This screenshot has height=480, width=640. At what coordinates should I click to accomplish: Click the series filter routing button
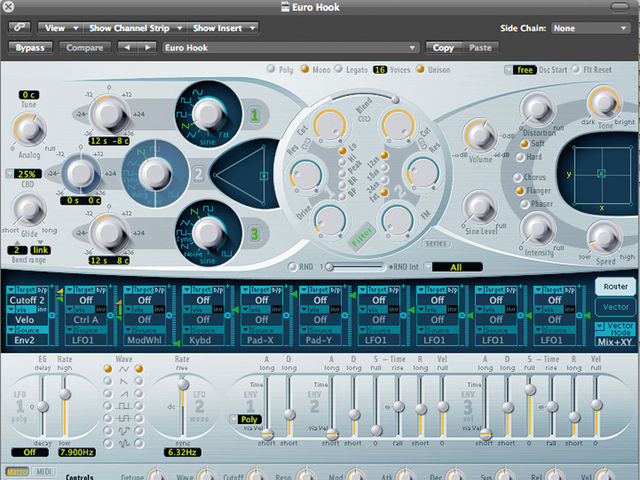(436, 243)
